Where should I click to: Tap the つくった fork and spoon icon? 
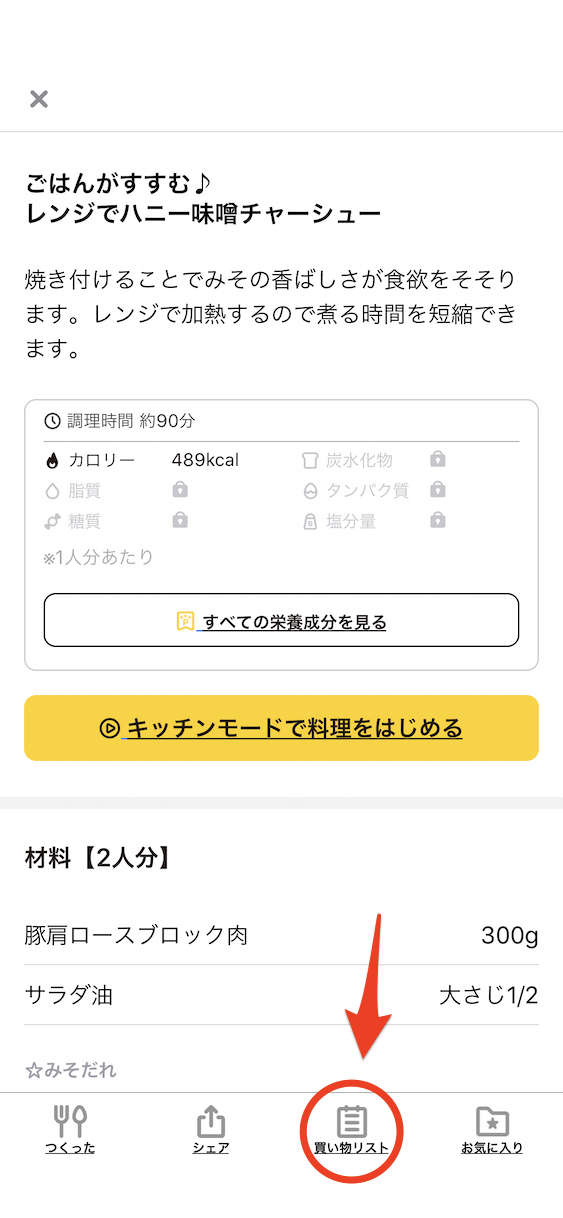click(x=70, y=1122)
